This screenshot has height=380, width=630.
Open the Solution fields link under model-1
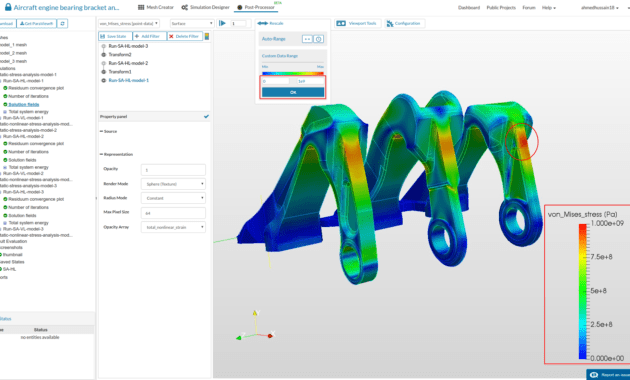coord(24,104)
